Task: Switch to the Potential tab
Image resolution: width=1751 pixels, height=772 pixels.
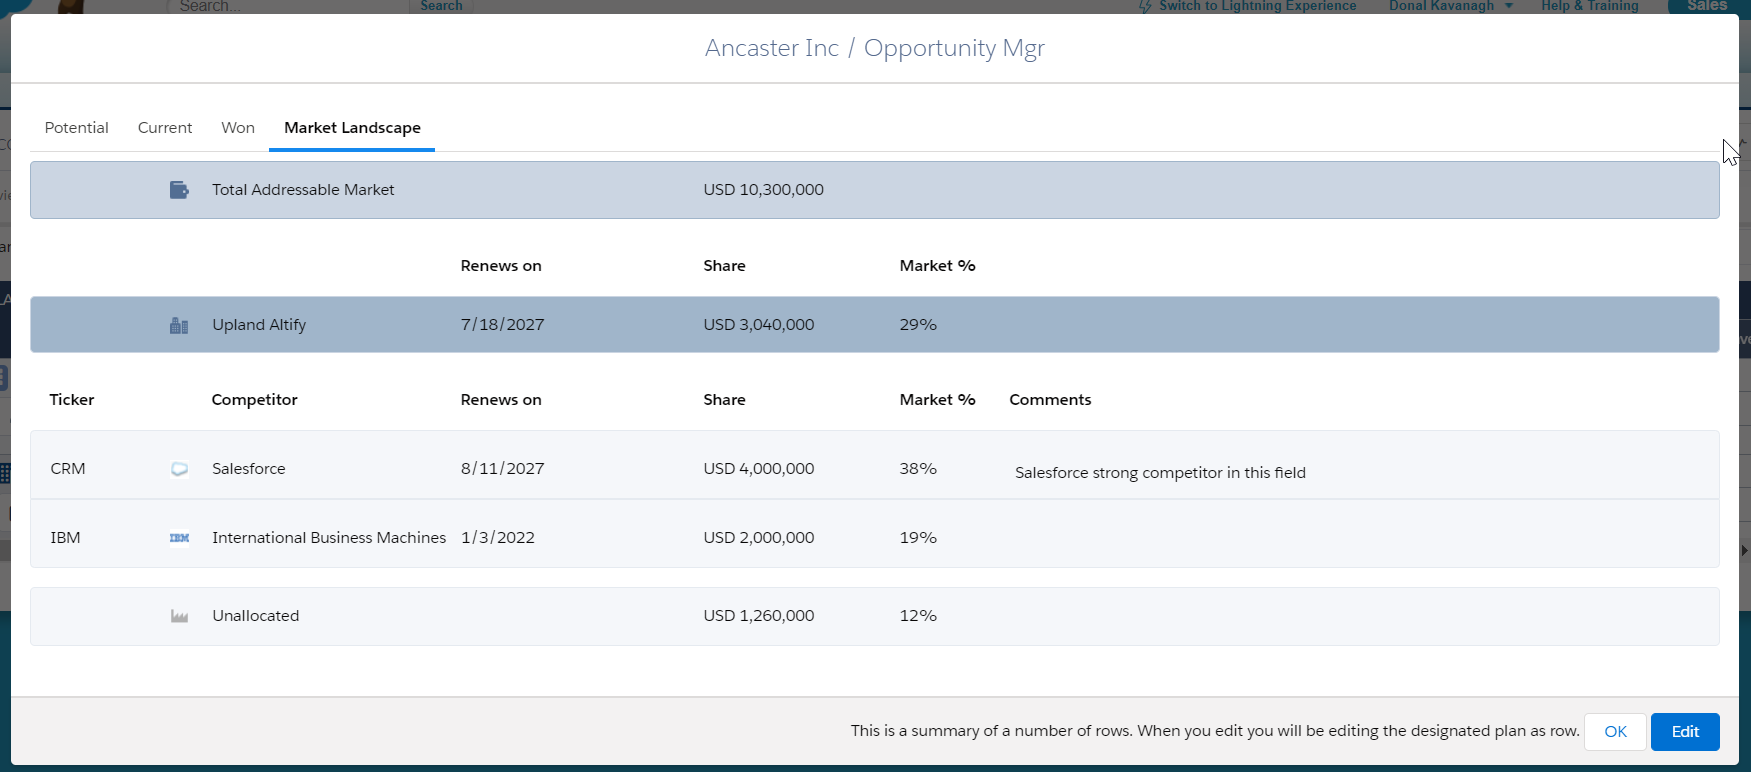Action: [77, 128]
